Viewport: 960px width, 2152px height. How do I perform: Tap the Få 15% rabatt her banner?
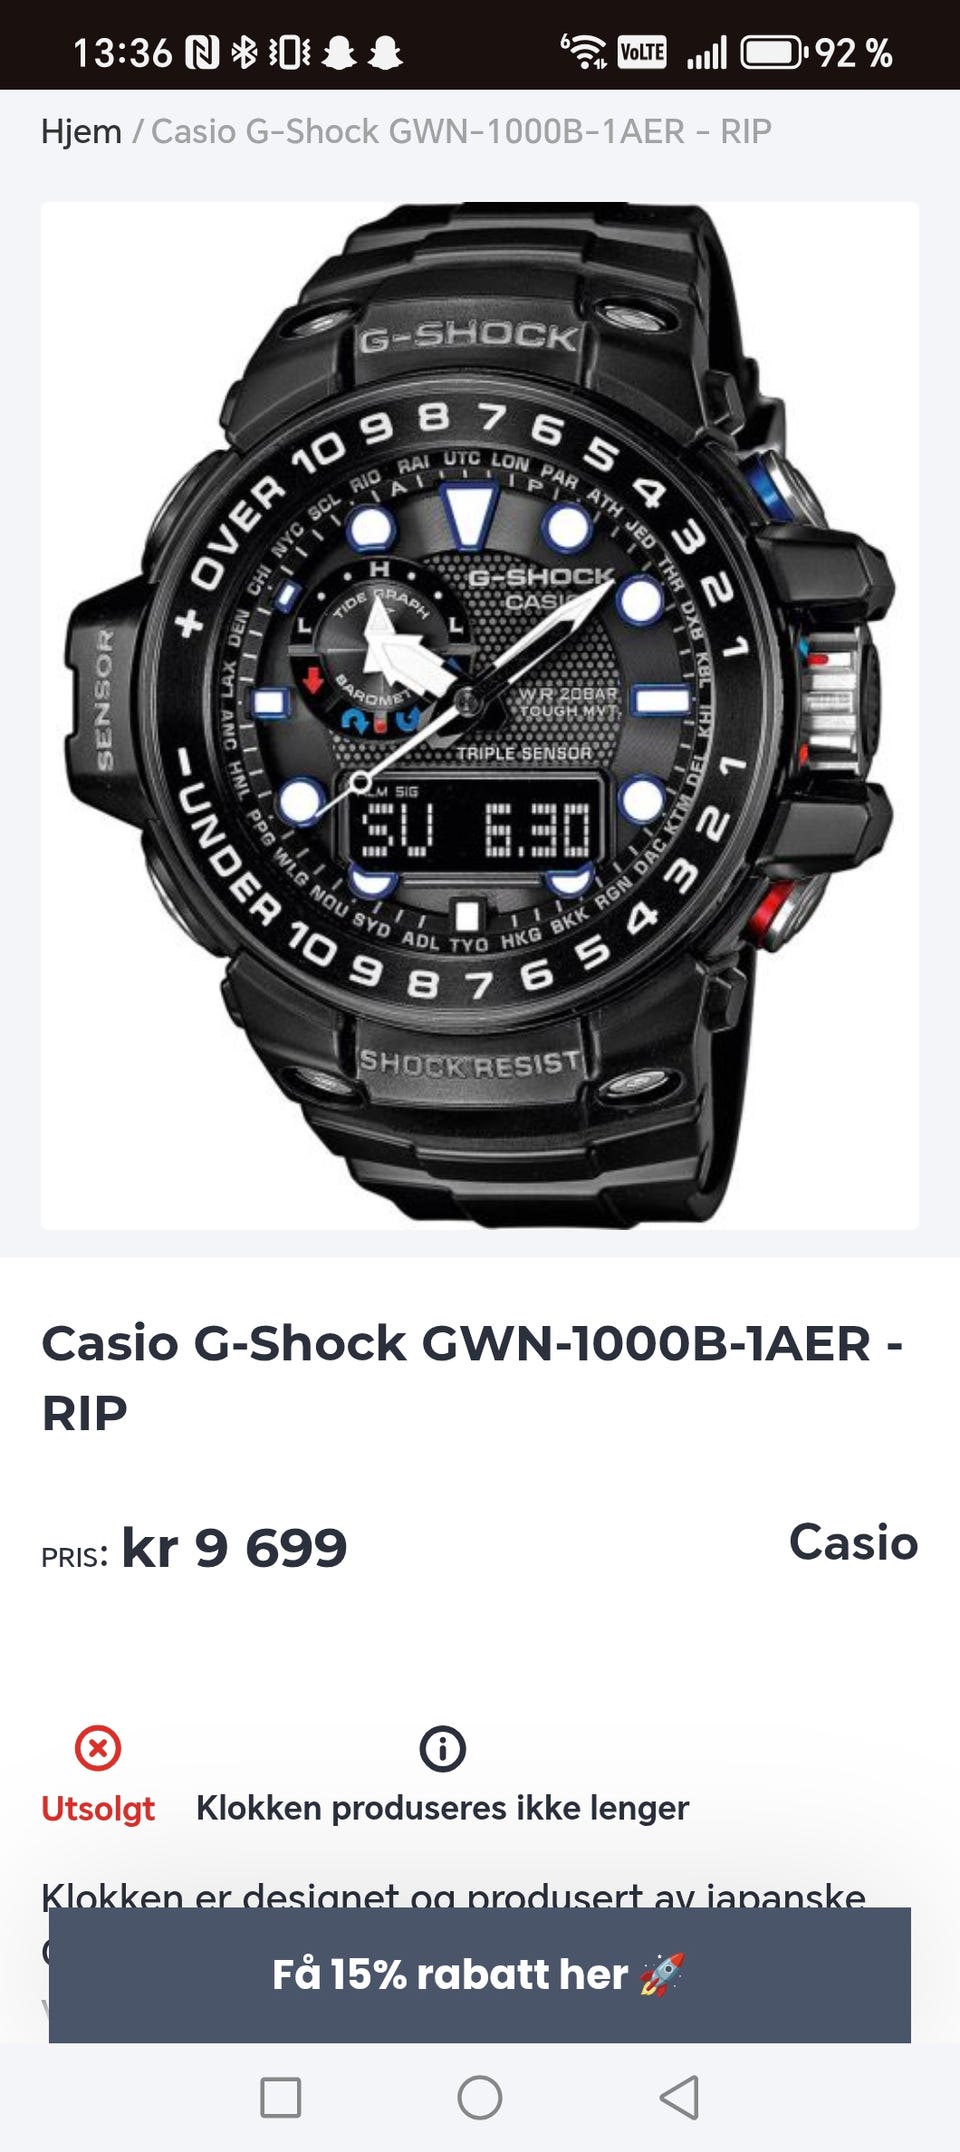480,1975
